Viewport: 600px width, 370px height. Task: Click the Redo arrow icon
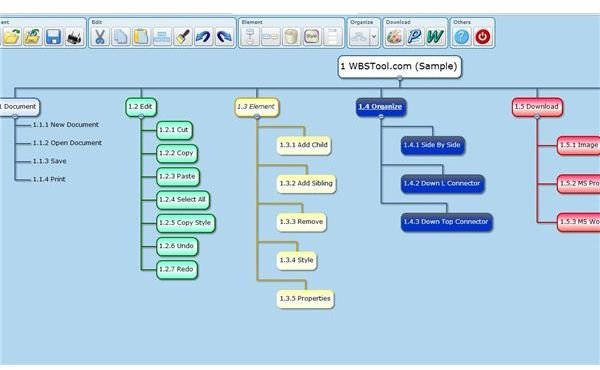pos(224,37)
